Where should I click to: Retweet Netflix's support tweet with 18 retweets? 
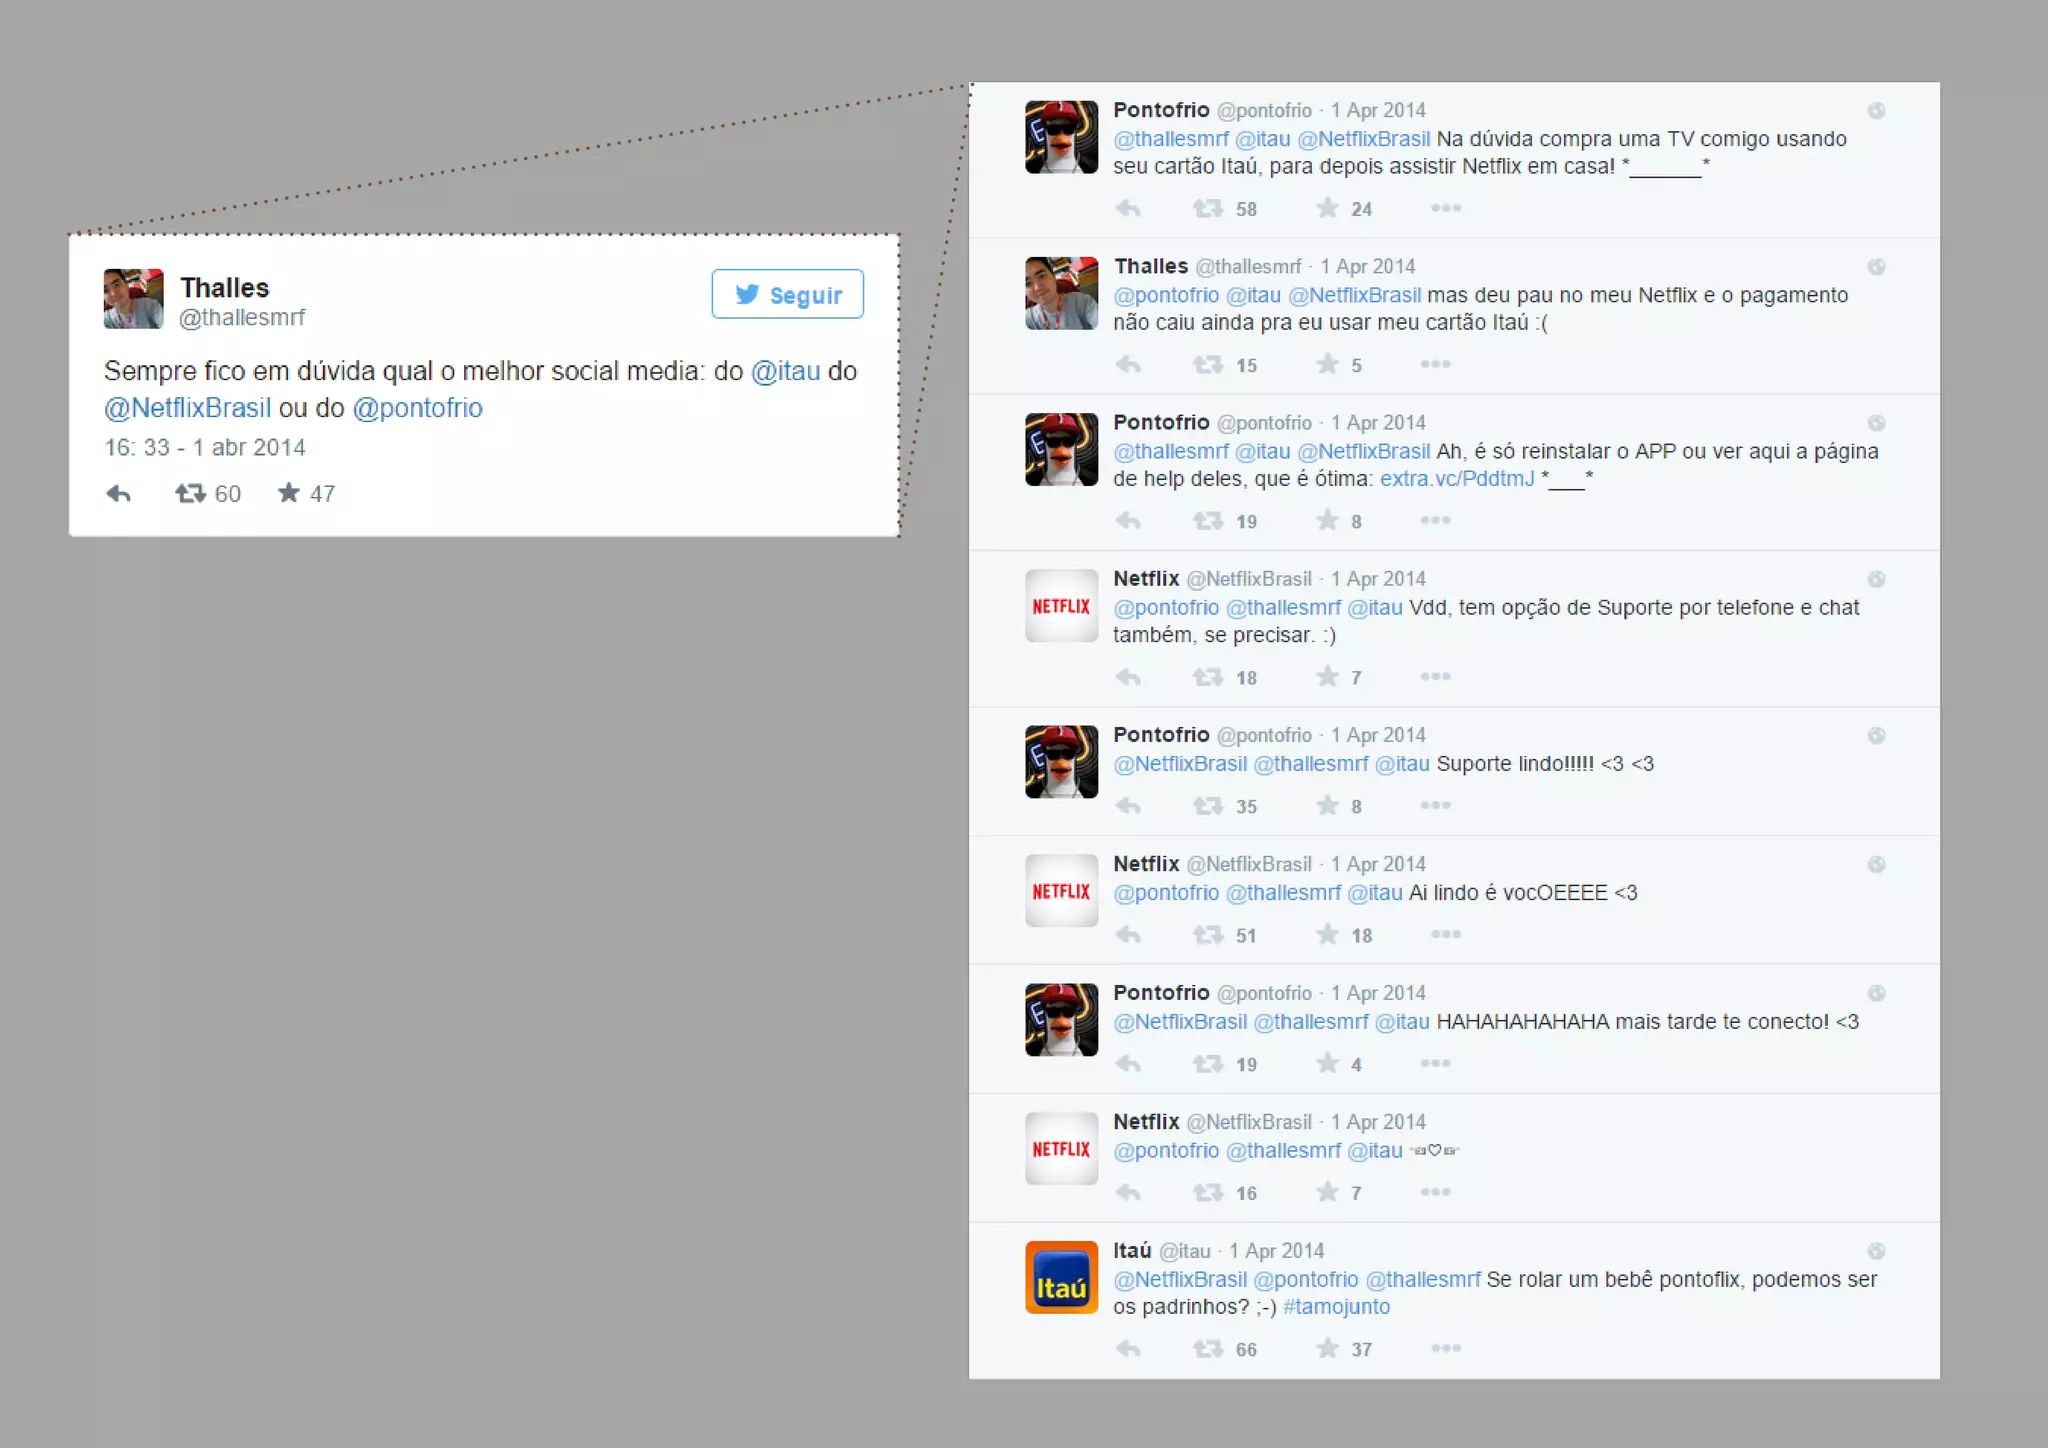tap(1207, 677)
